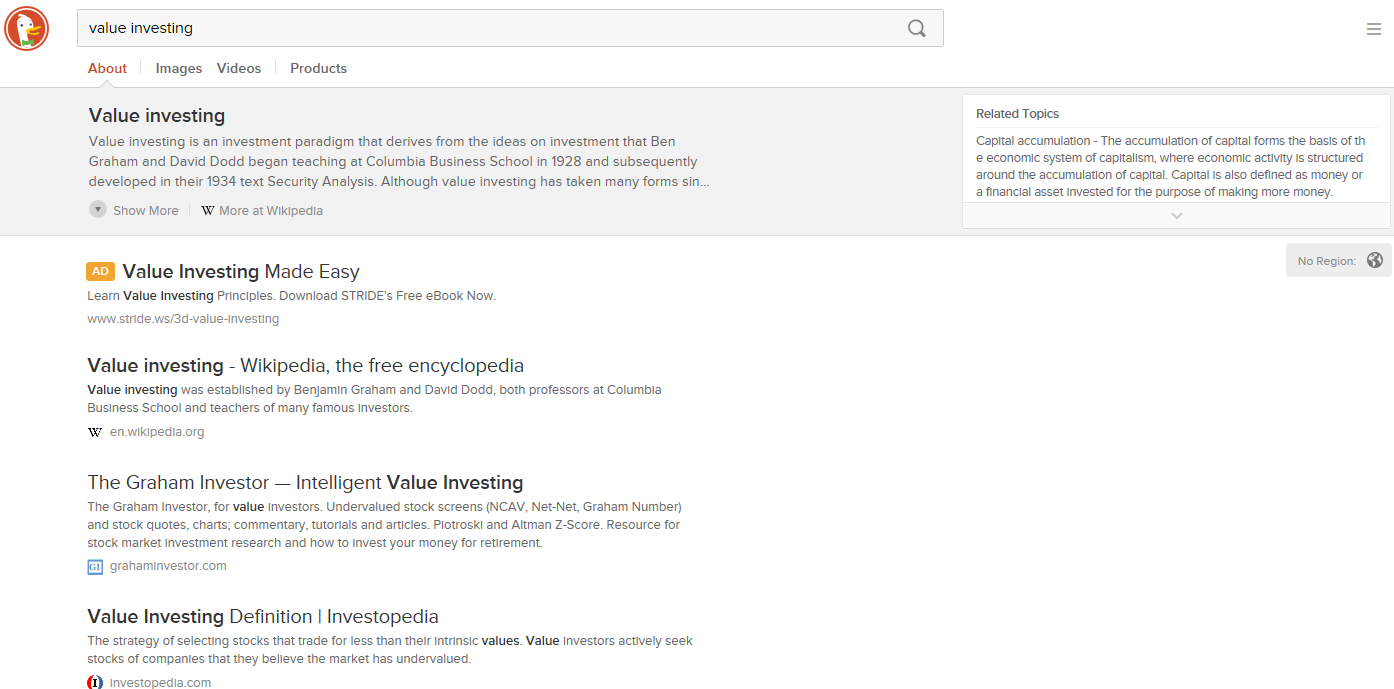Click the magnifying glass search icon
The height and width of the screenshot is (689, 1394).
(916, 28)
